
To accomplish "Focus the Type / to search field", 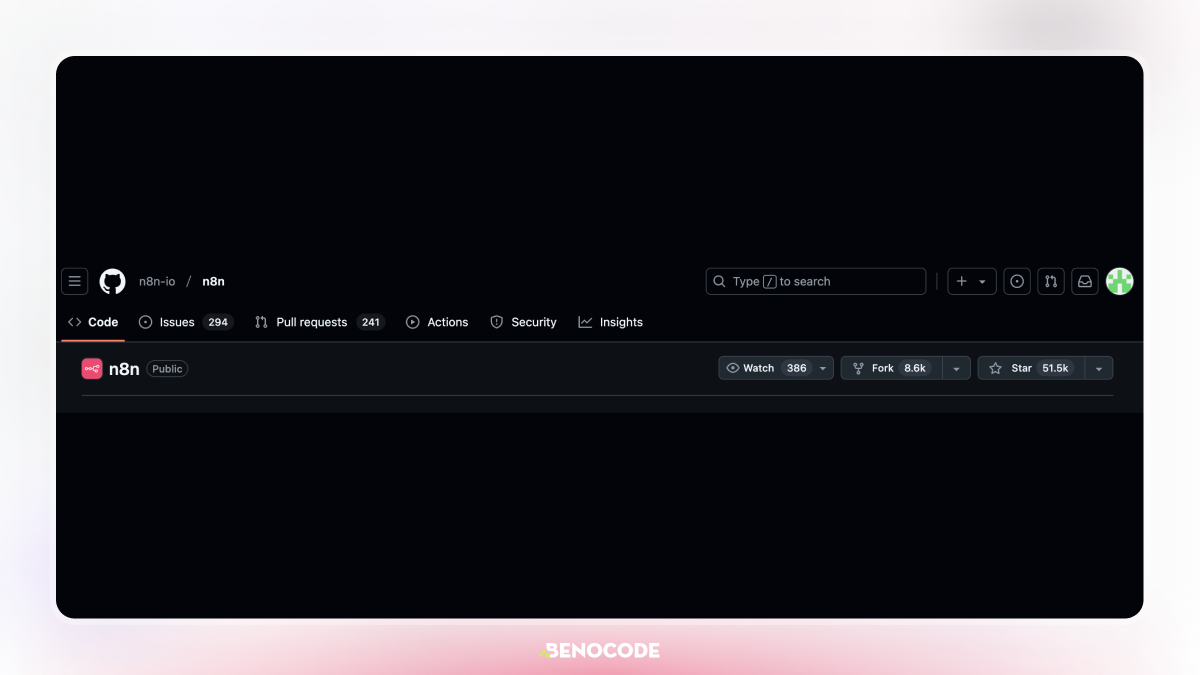I will click(816, 282).
